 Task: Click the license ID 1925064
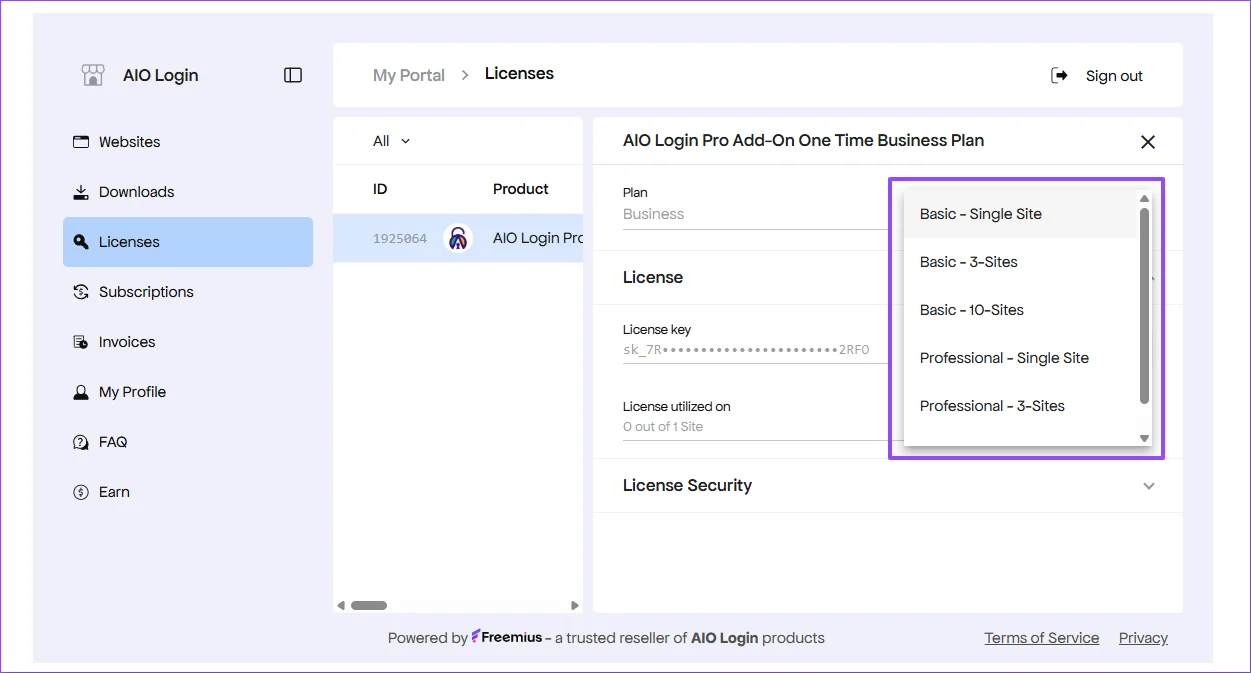coord(399,239)
